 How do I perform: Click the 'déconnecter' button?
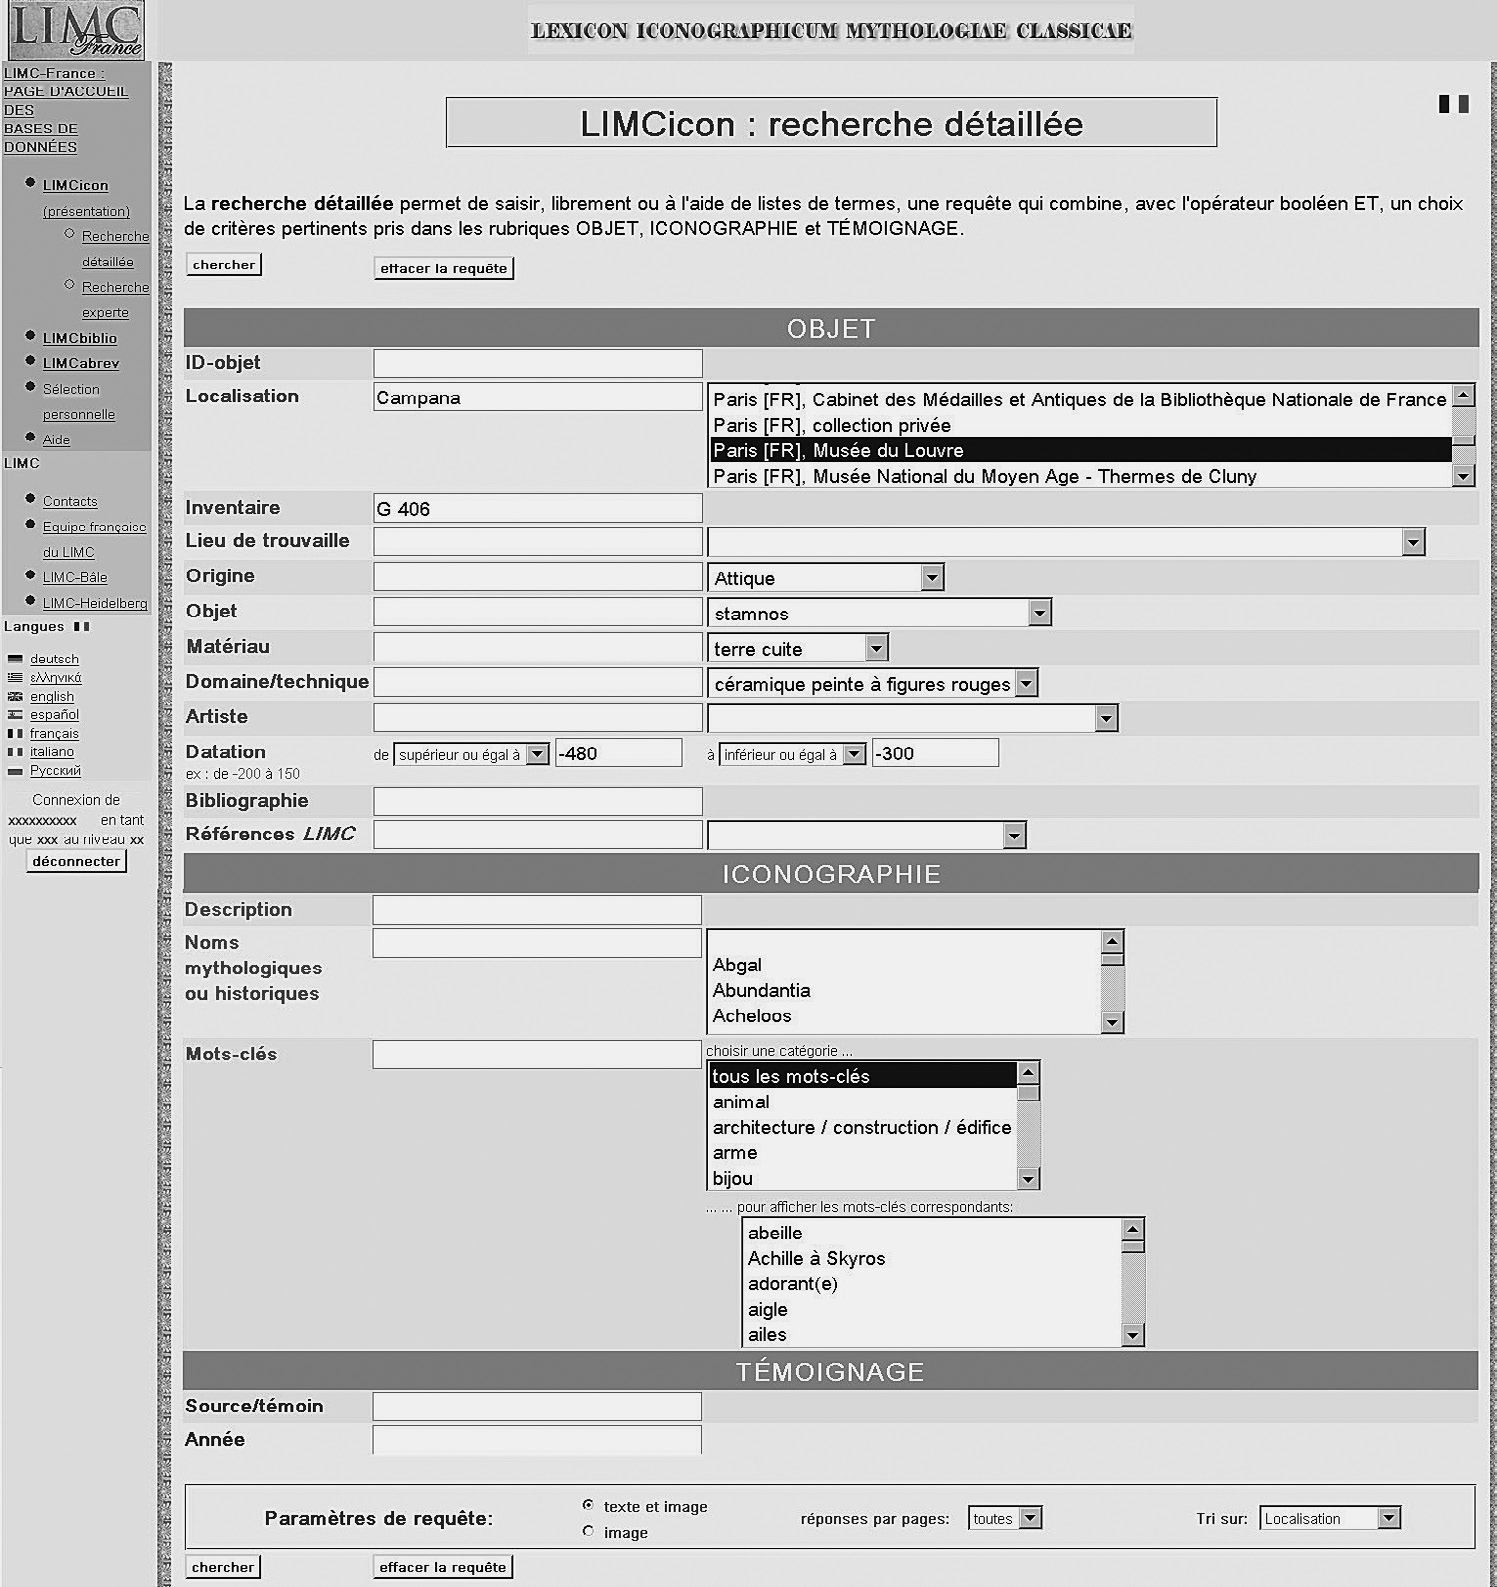click(76, 861)
